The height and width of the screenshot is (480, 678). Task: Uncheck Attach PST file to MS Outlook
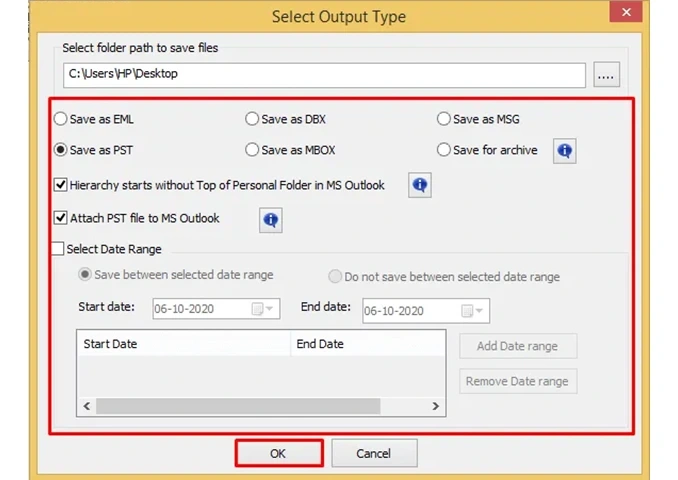coord(61,218)
